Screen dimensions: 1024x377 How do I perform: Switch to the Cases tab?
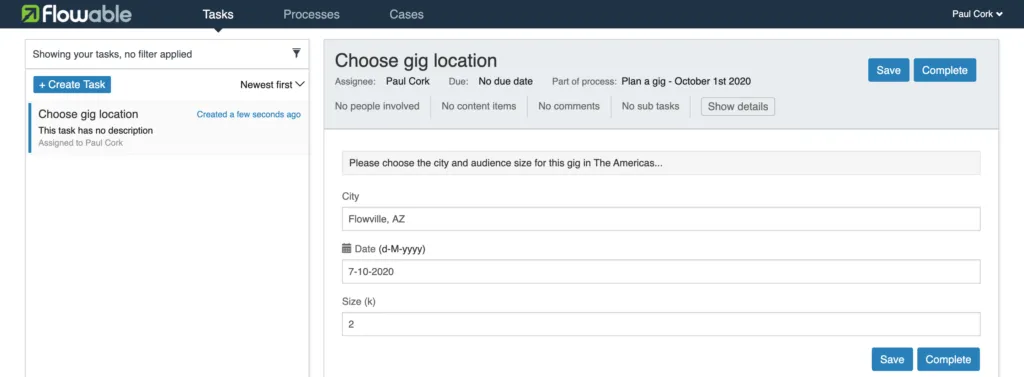coord(406,14)
